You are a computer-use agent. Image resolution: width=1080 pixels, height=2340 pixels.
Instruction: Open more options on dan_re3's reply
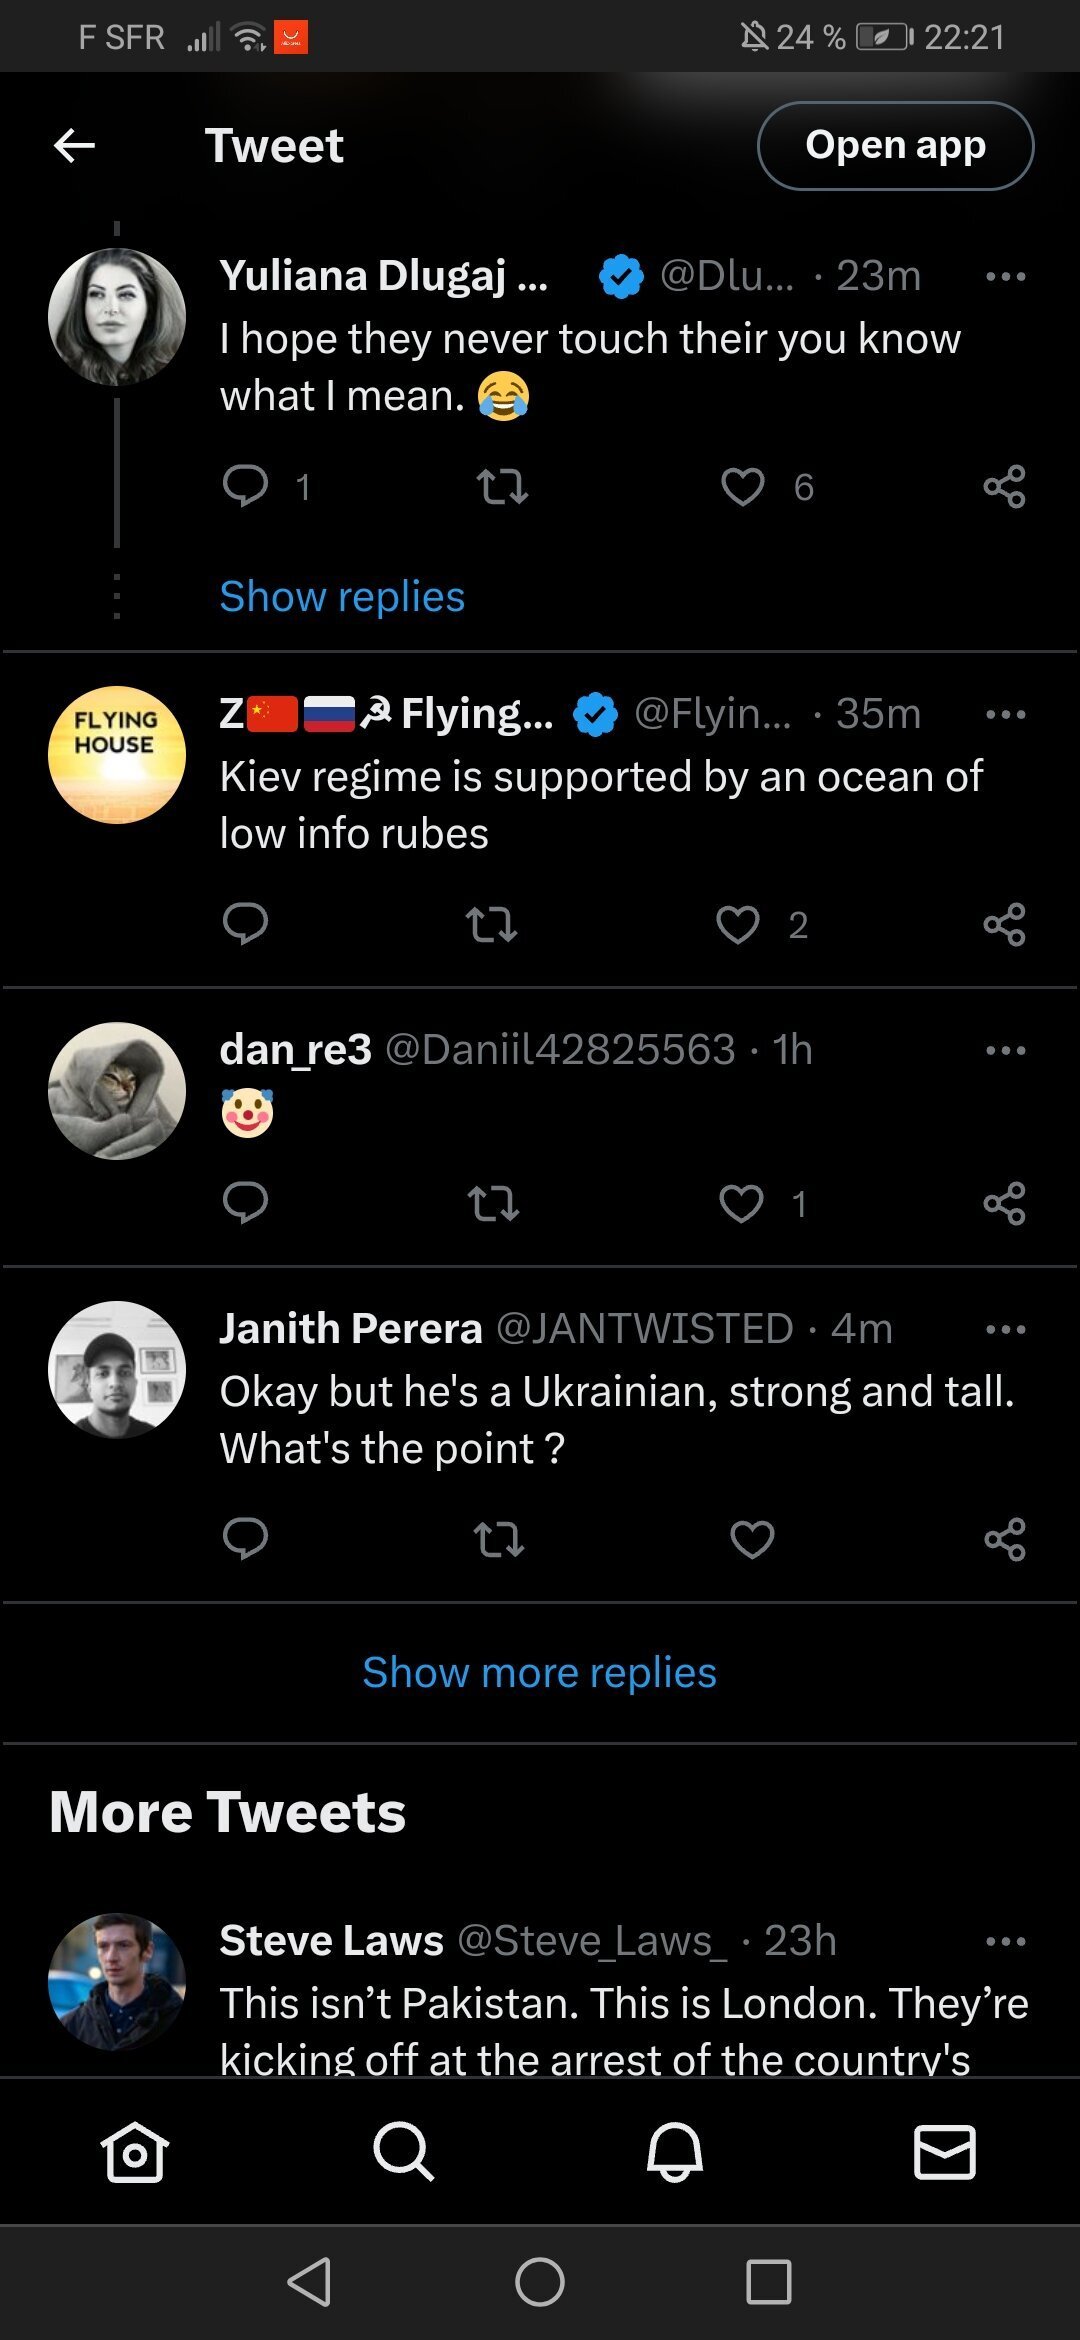(x=1005, y=1051)
